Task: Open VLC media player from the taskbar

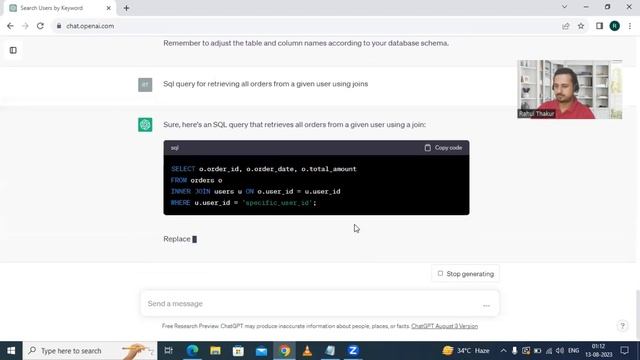Action: click(x=307, y=351)
